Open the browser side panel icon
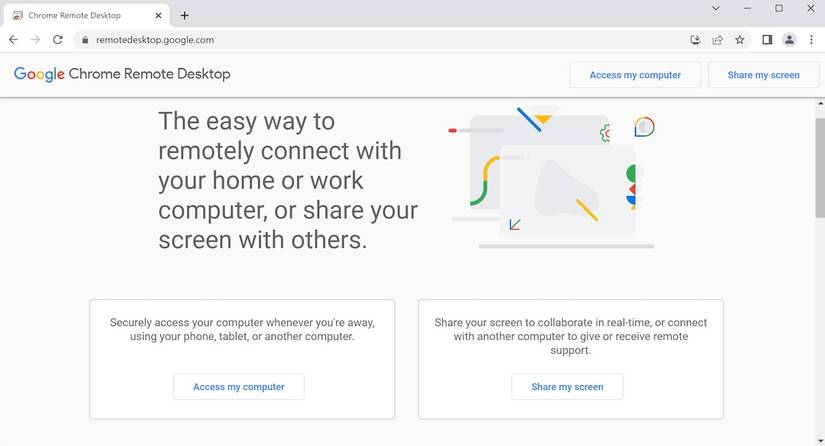This screenshot has height=446, width=825. click(767, 40)
